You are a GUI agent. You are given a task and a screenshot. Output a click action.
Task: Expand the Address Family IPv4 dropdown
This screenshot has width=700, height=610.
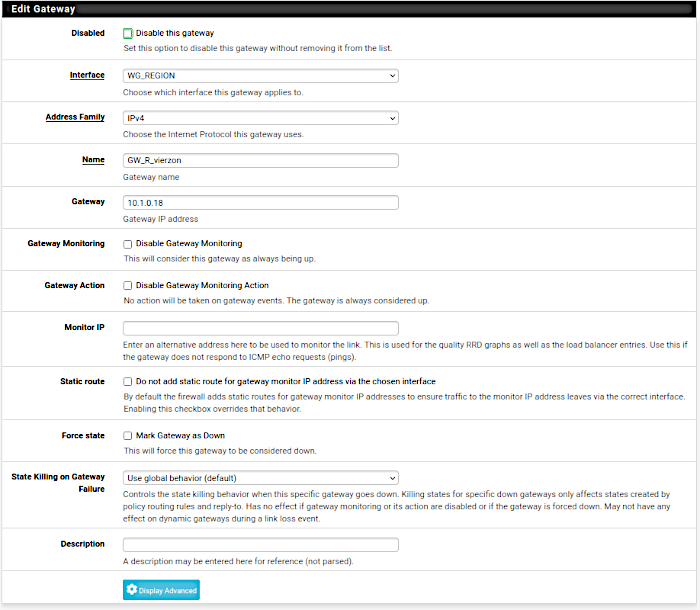260,117
